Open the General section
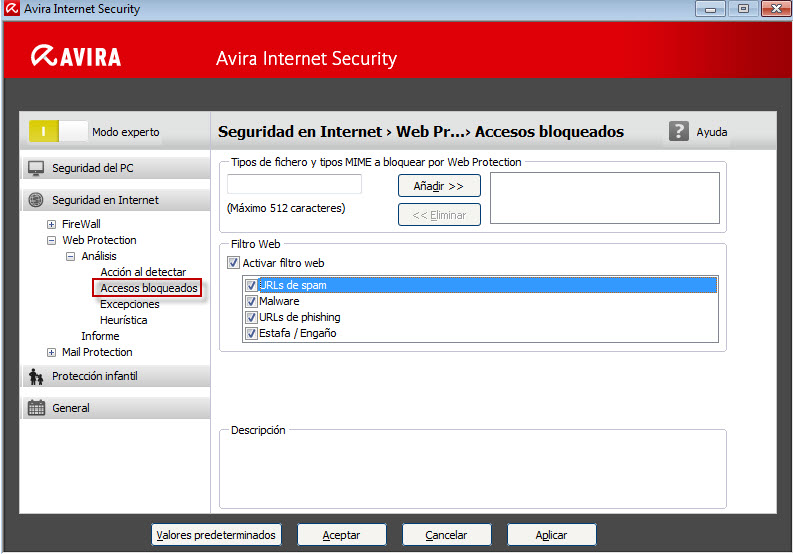Image resolution: width=793 pixels, height=554 pixels. point(115,408)
